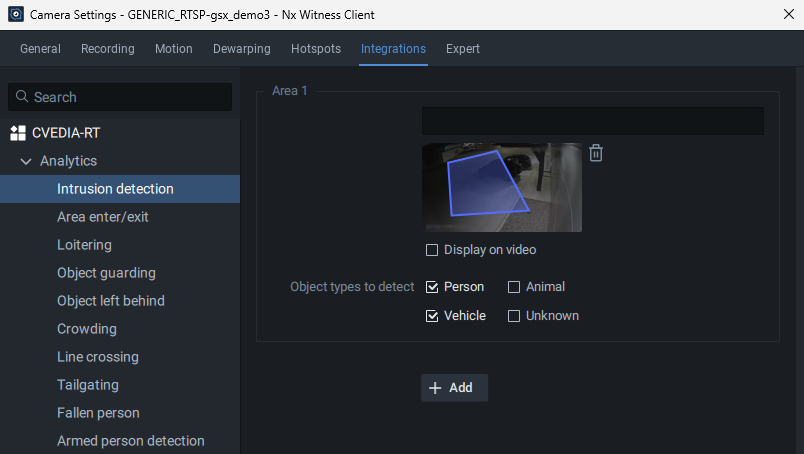Open Area enter/exit settings

click(120, 217)
